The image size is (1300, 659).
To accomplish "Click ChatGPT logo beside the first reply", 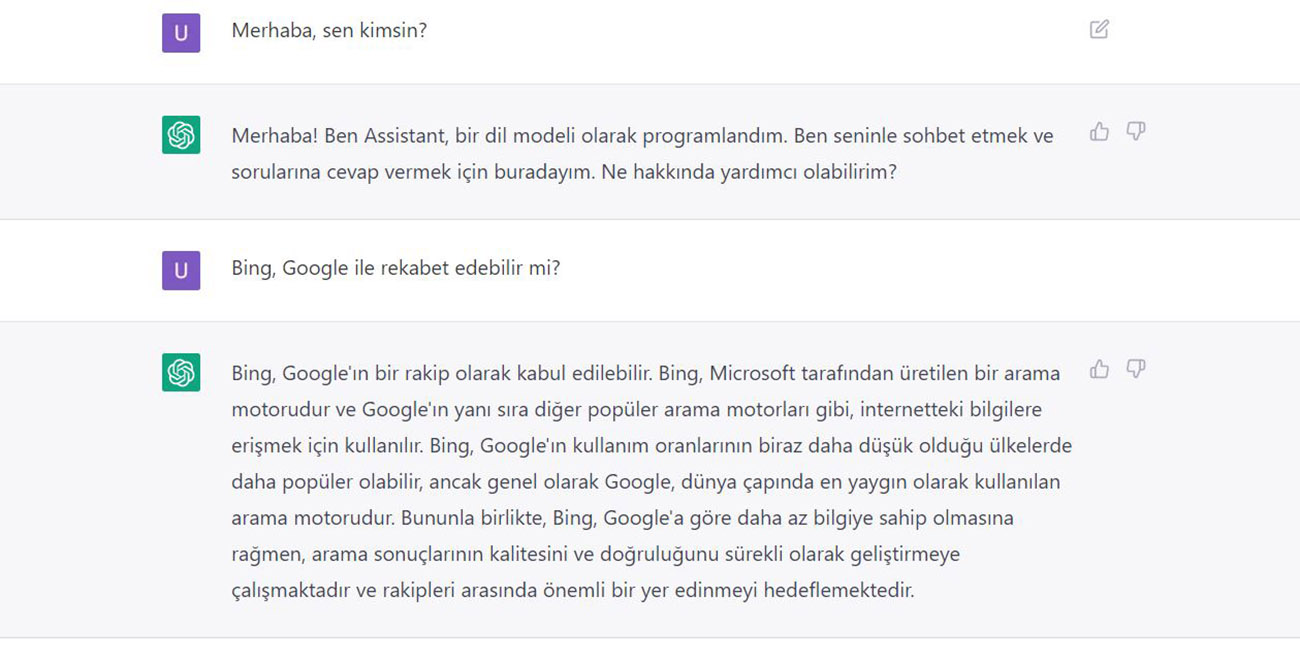I will click(x=181, y=135).
